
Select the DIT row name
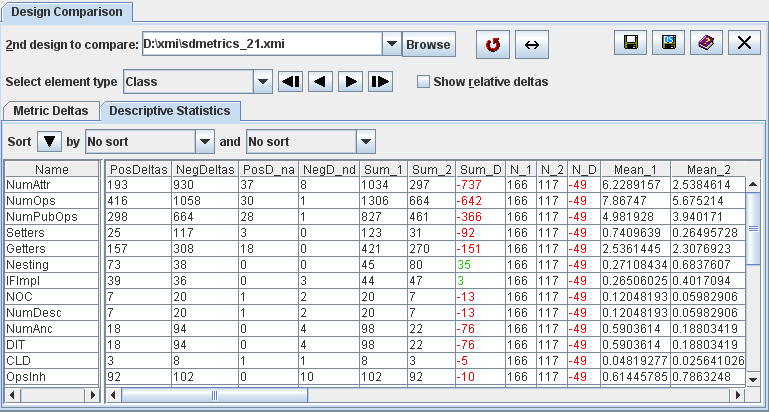[52, 345]
